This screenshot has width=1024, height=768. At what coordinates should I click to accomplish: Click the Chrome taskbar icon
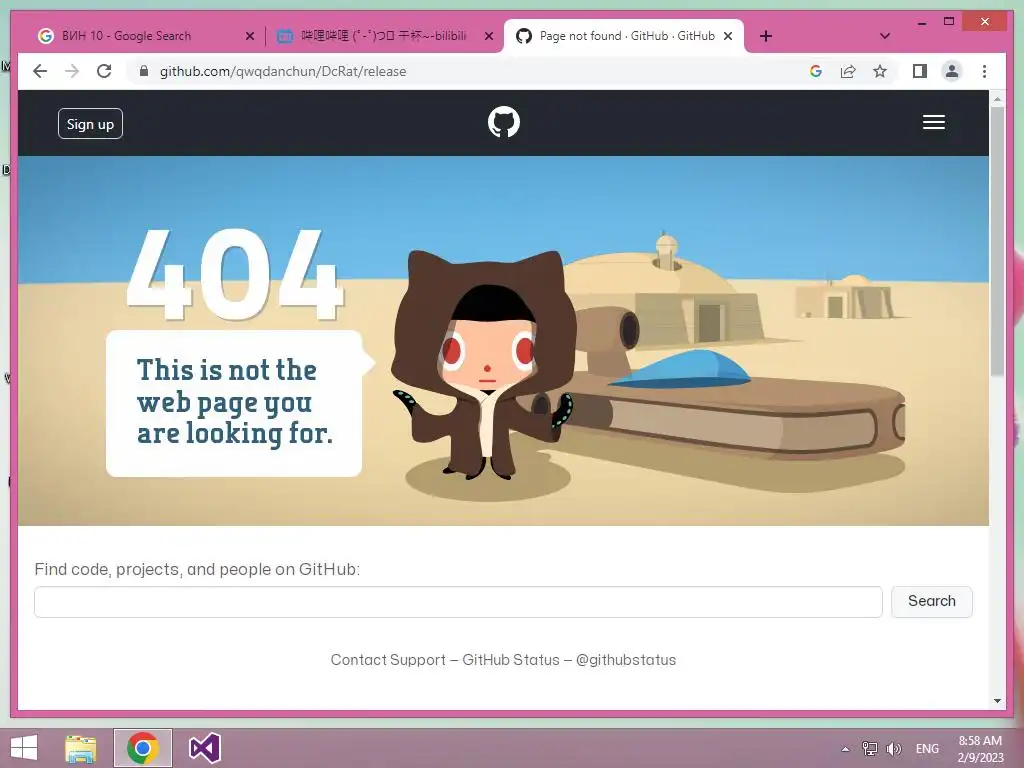143,748
